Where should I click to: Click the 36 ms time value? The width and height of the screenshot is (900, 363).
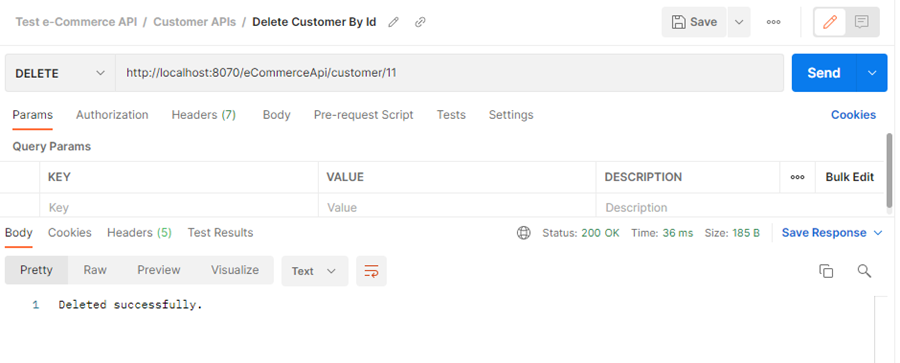pos(678,233)
